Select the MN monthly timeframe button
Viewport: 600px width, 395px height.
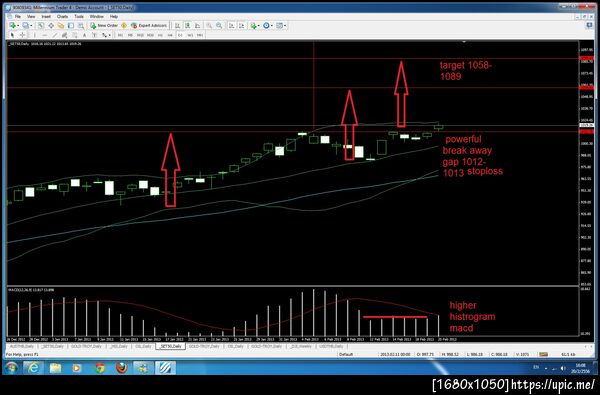[200, 35]
